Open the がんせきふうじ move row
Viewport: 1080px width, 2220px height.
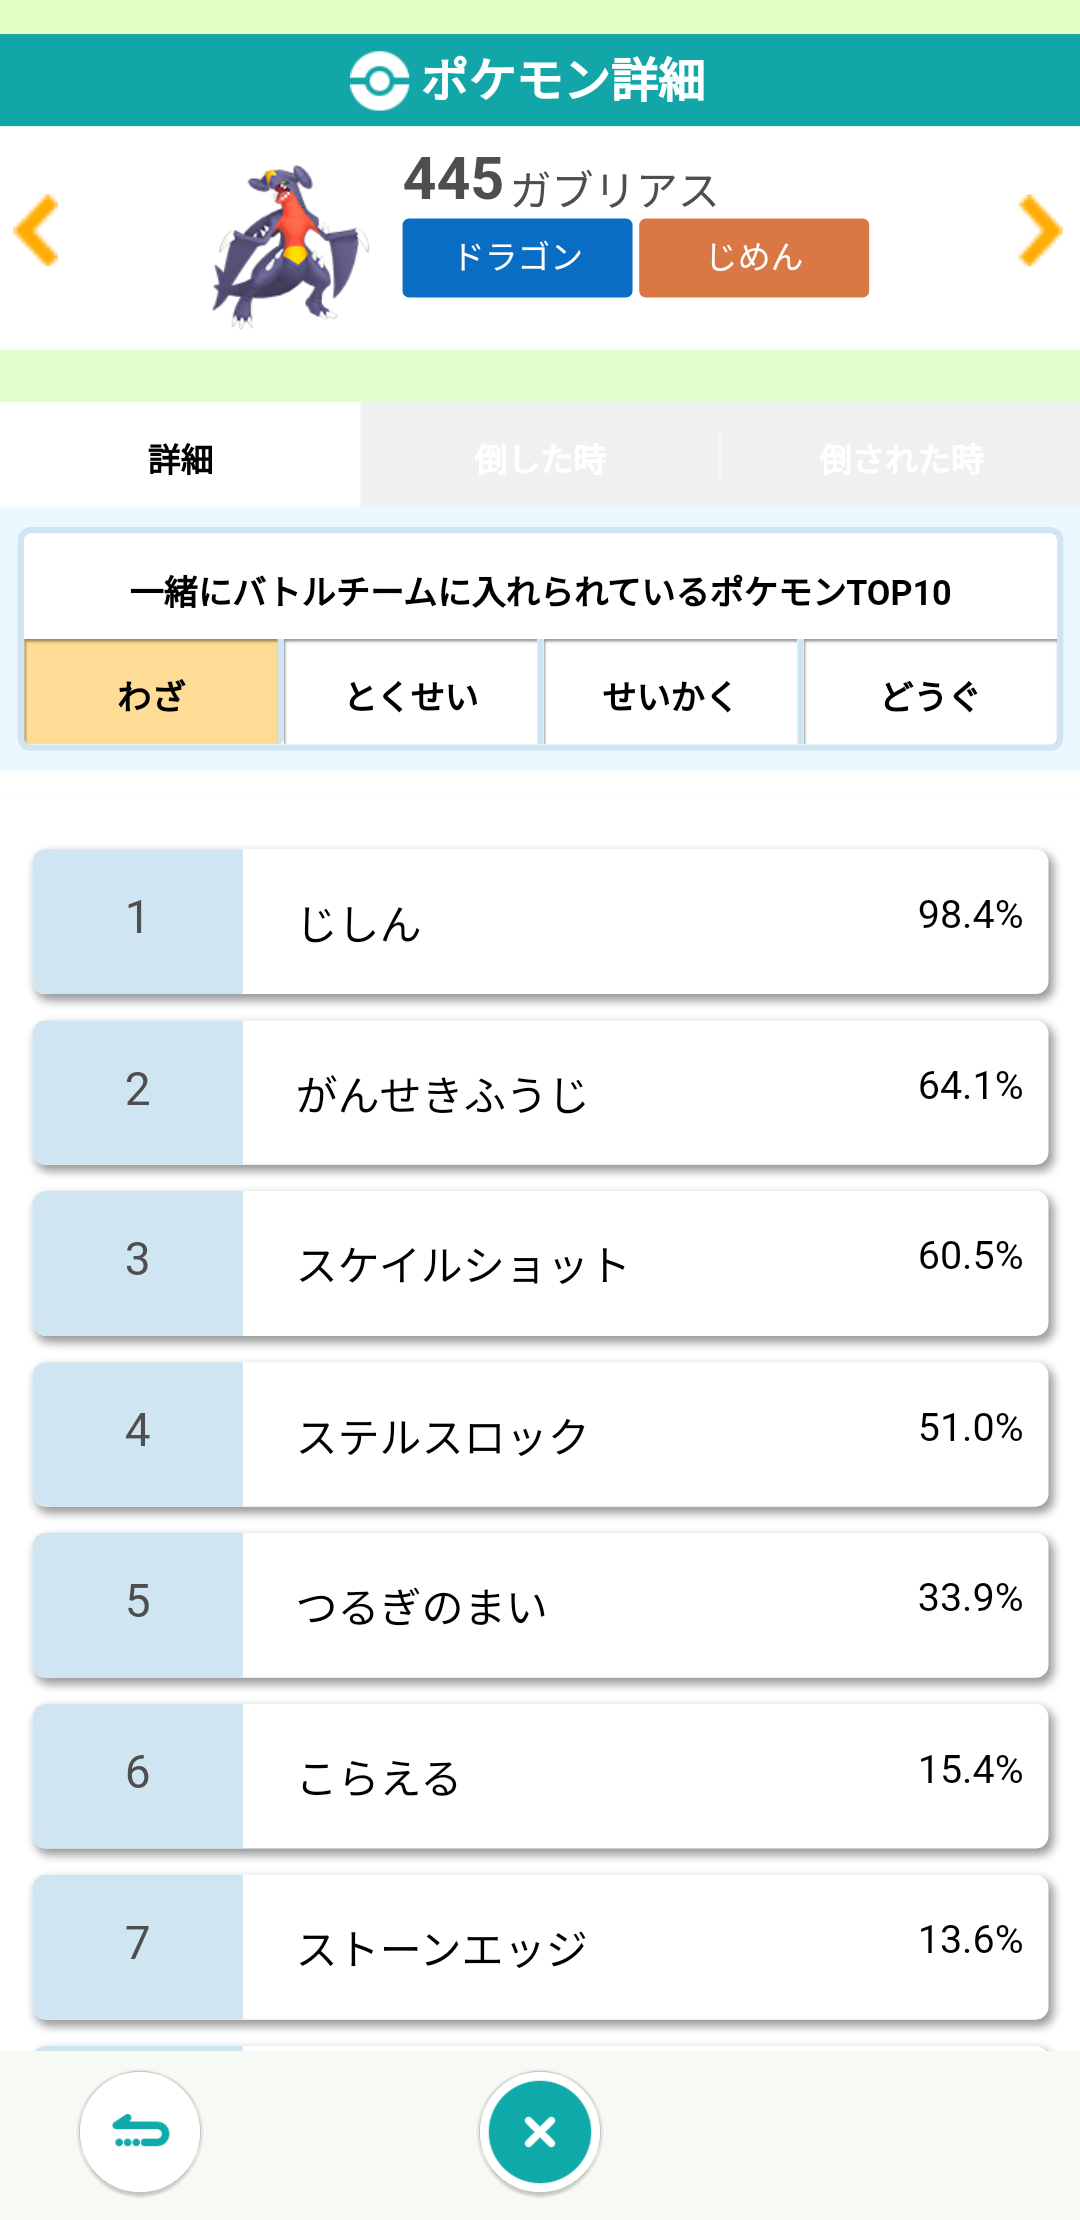pos(540,1093)
